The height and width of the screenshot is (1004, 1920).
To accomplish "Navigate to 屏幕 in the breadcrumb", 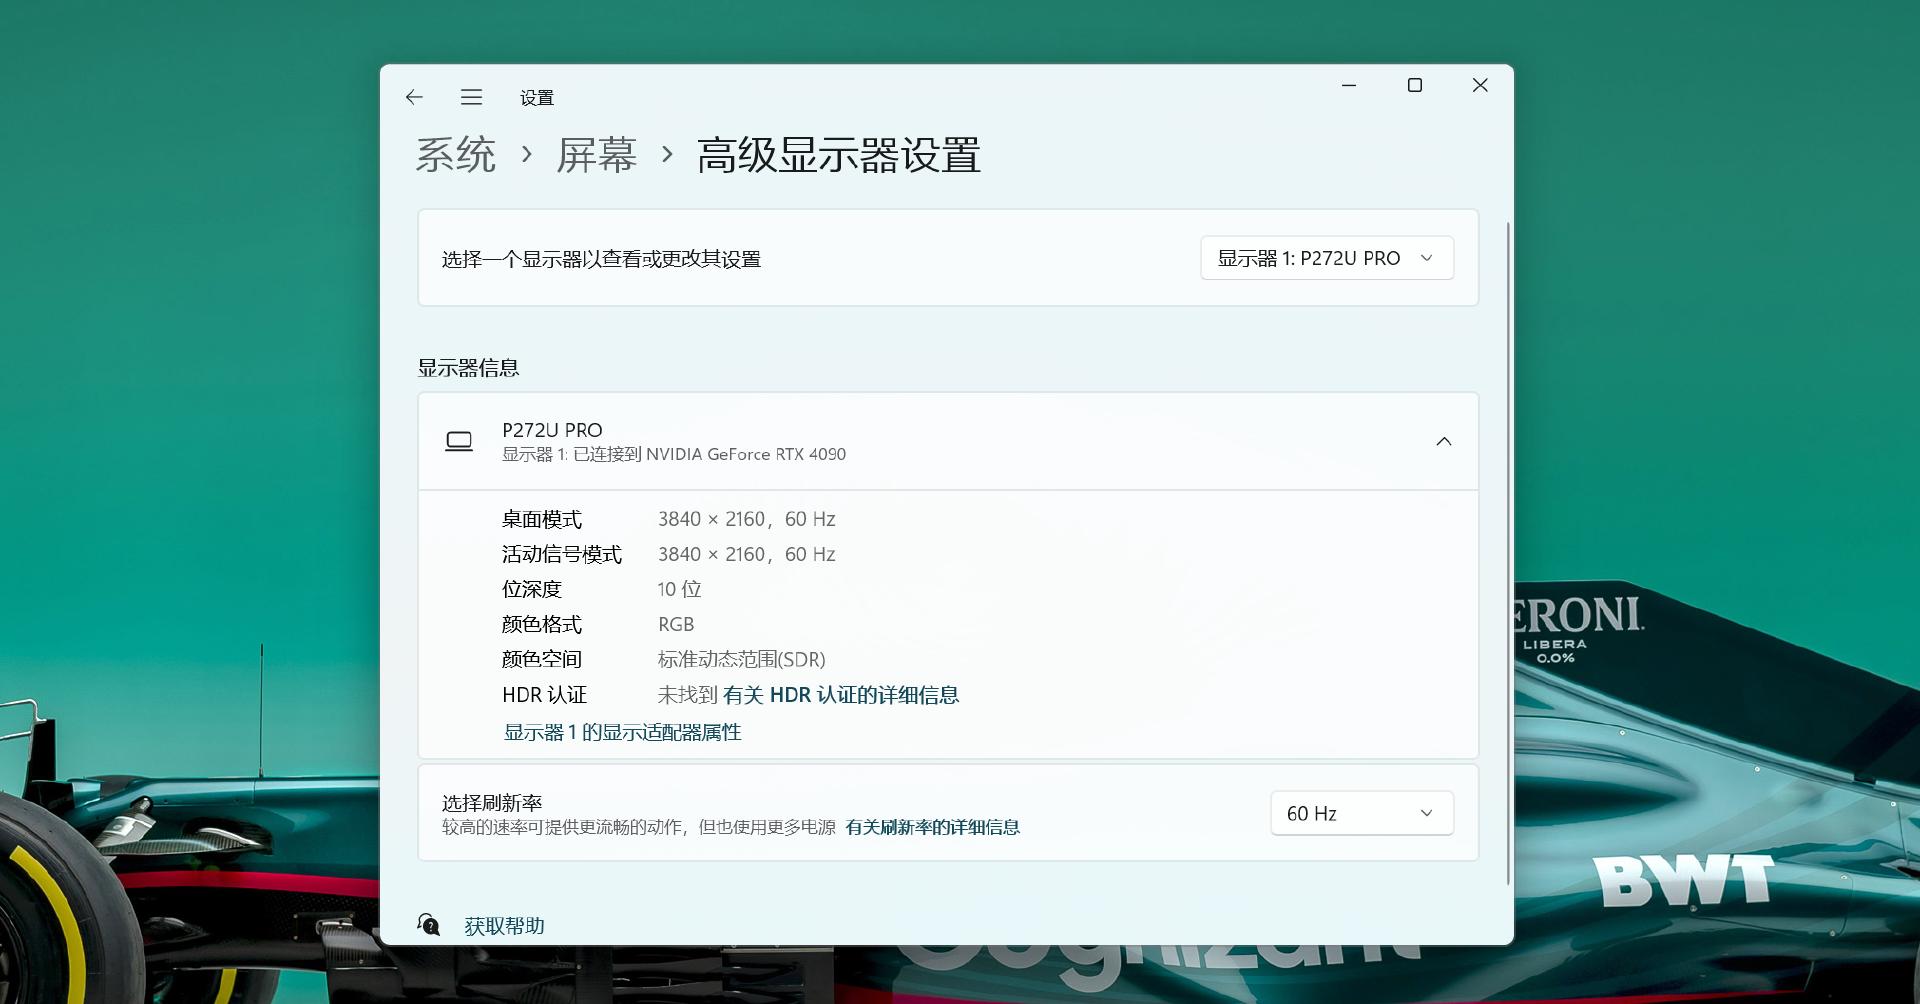I will click(x=597, y=155).
